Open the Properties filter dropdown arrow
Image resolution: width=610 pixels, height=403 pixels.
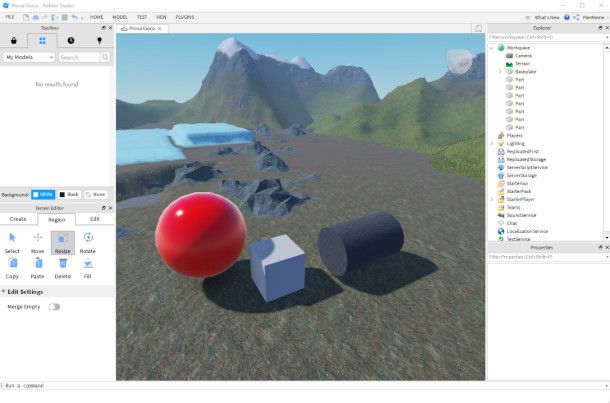pos(607,257)
